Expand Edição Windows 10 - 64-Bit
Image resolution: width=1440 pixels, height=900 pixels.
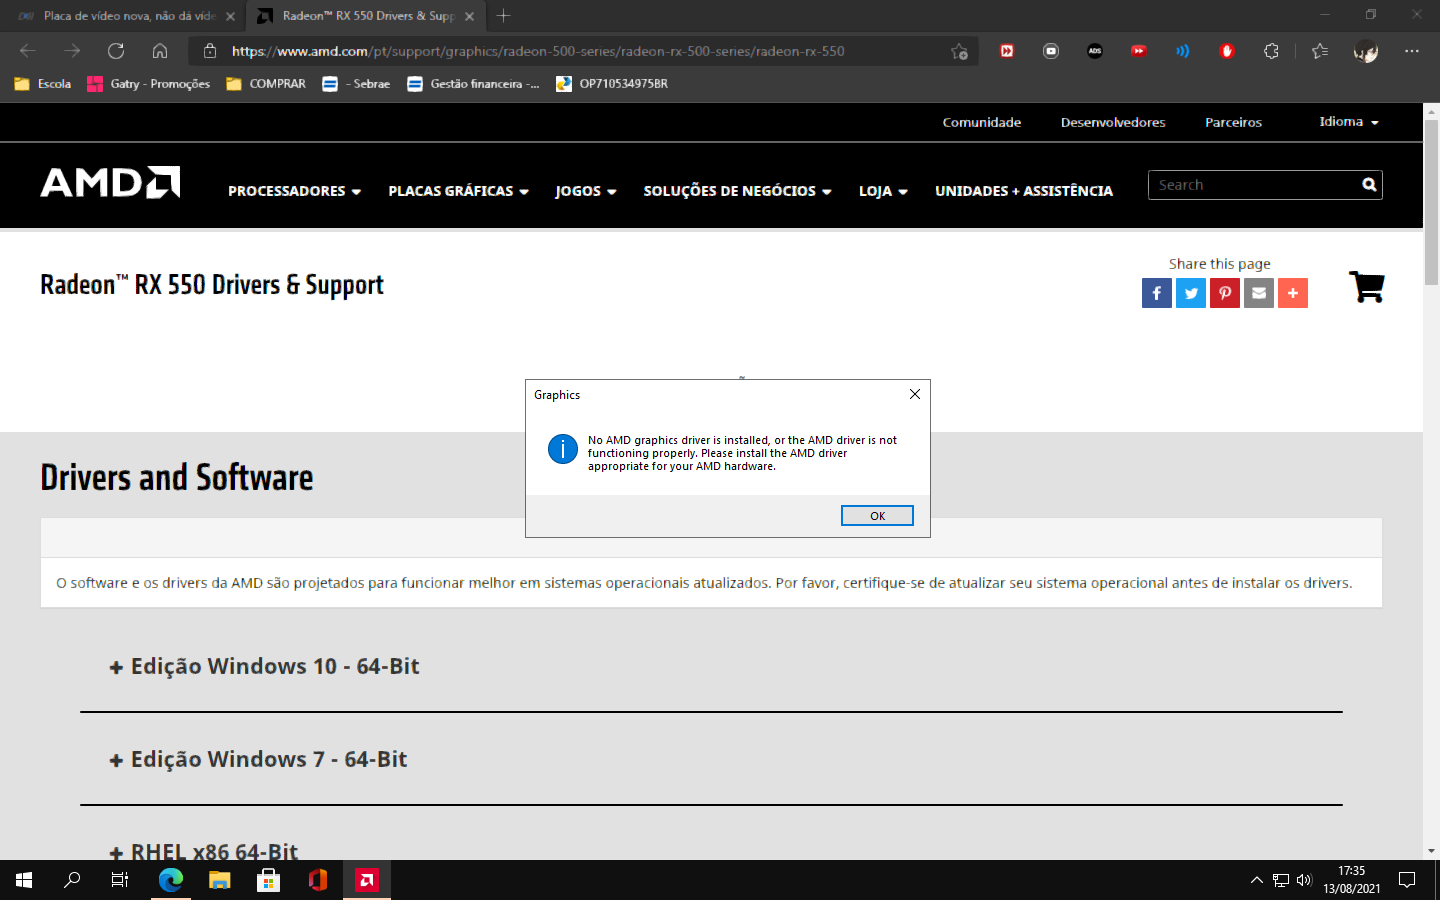pyautogui.click(x=264, y=666)
